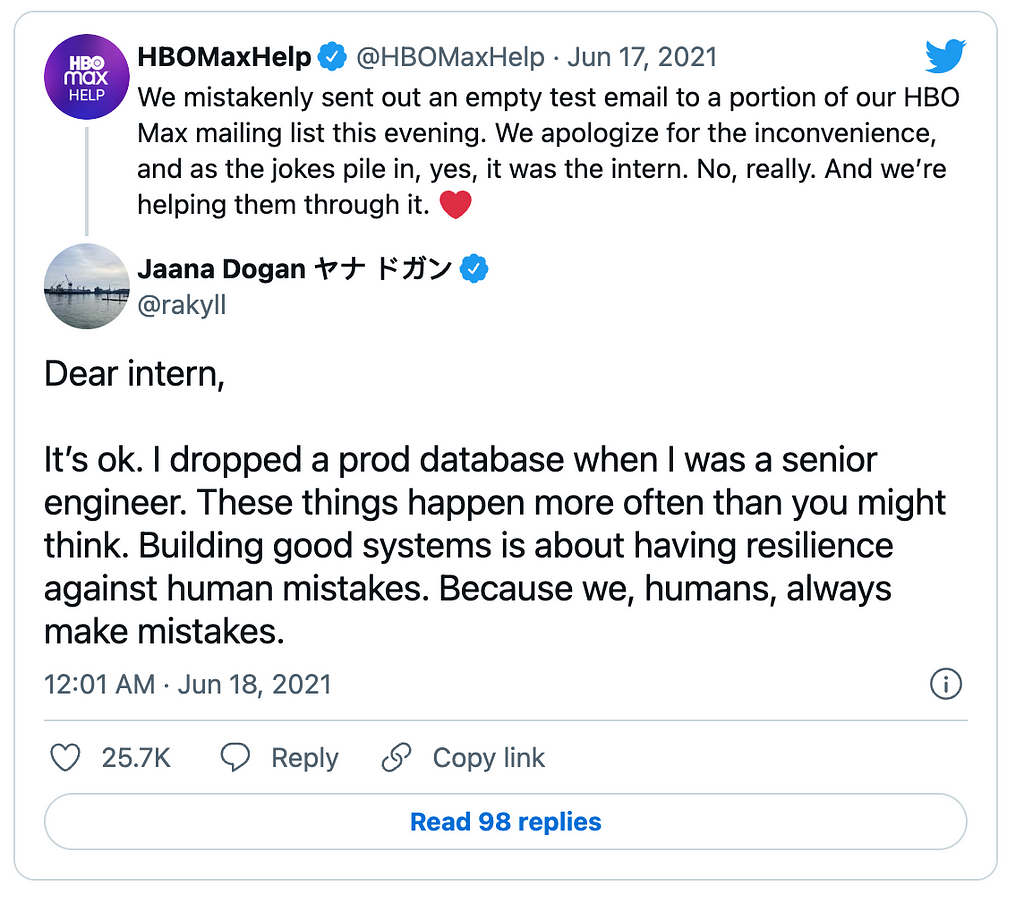
Task: Click the 25.7K likes count
Action: 136,758
